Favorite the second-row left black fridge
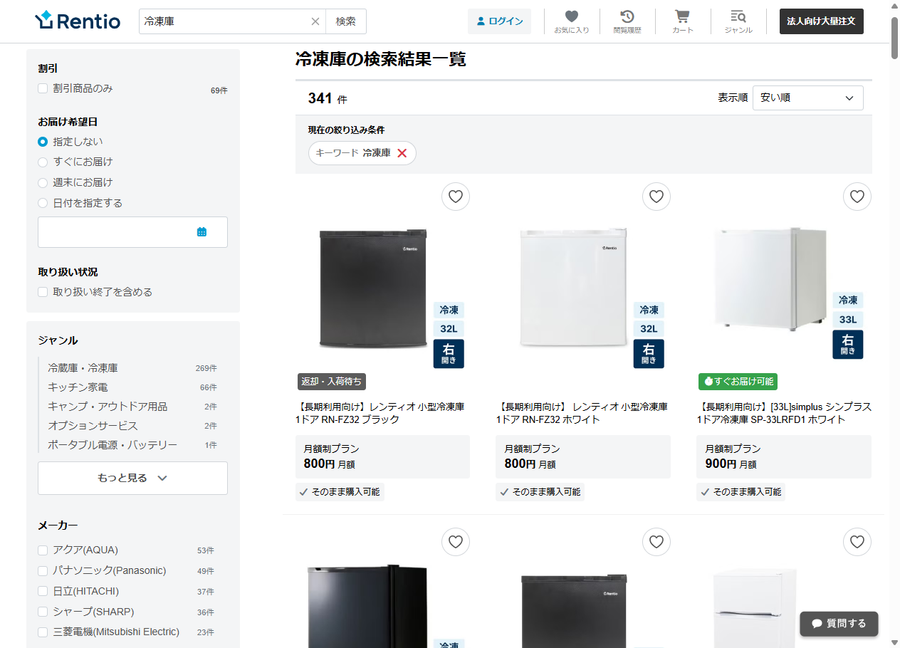This screenshot has height=648, width=900. (456, 541)
